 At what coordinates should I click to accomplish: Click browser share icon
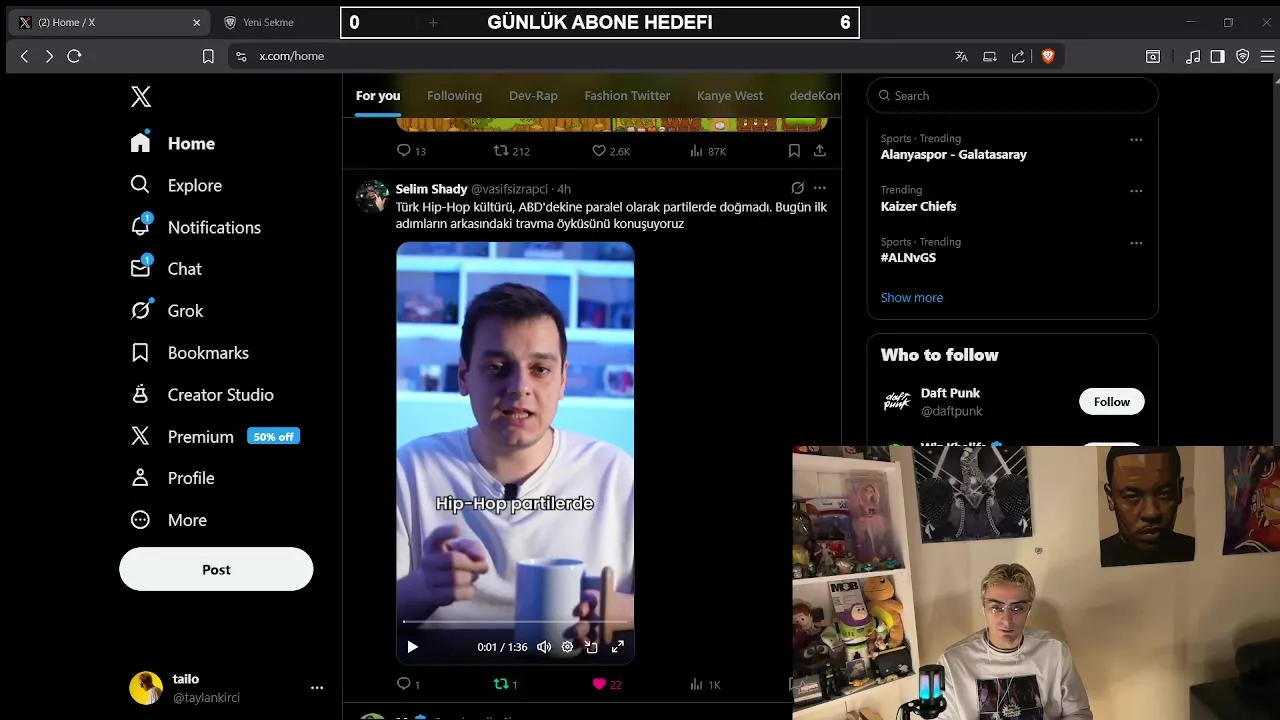[1018, 56]
